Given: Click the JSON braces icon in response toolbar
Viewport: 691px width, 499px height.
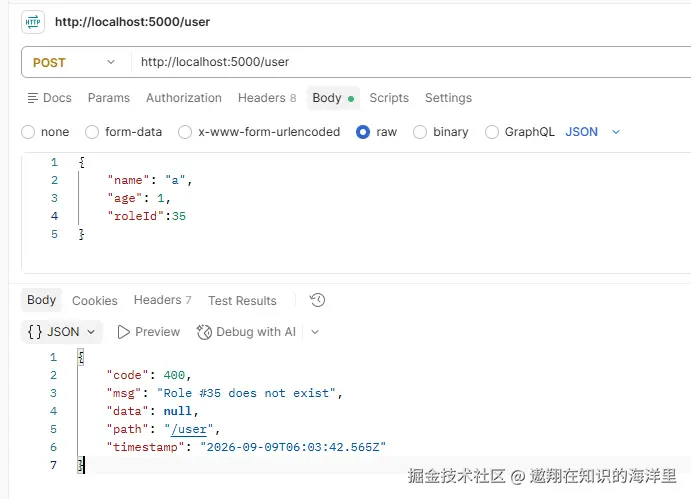Looking at the screenshot, I should pos(35,332).
